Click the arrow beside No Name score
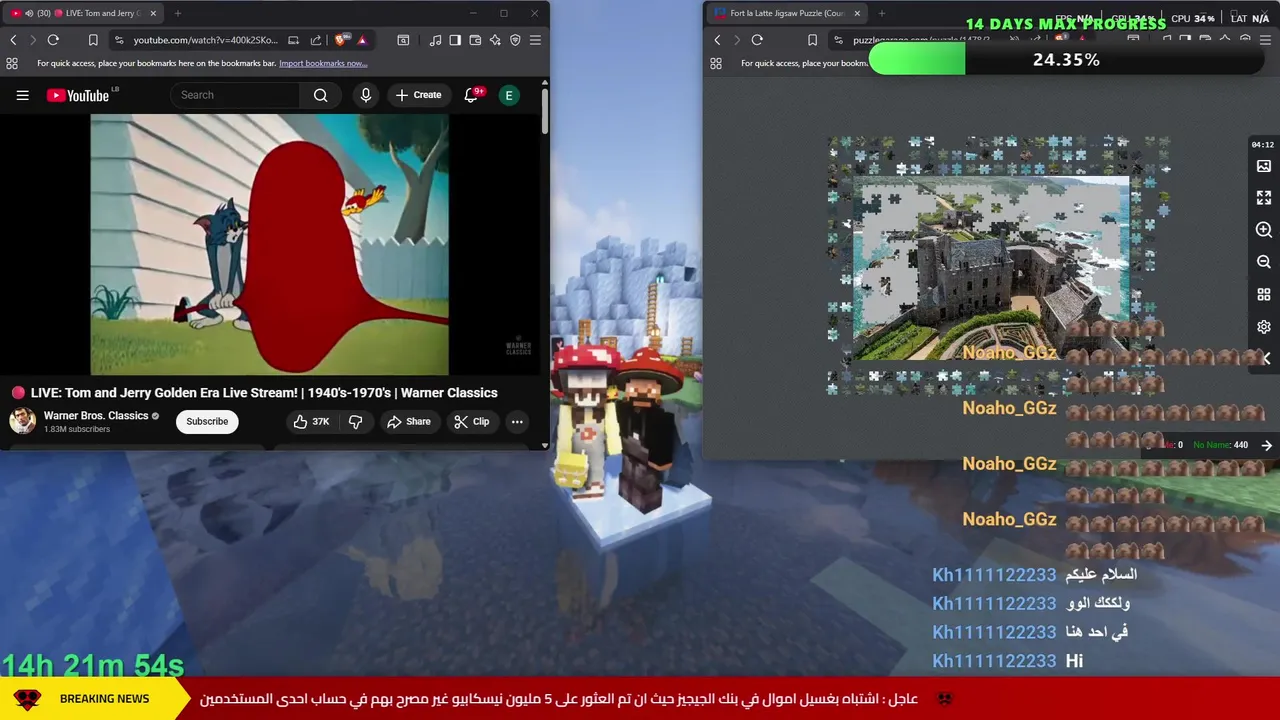This screenshot has width=1280, height=720. point(1266,445)
